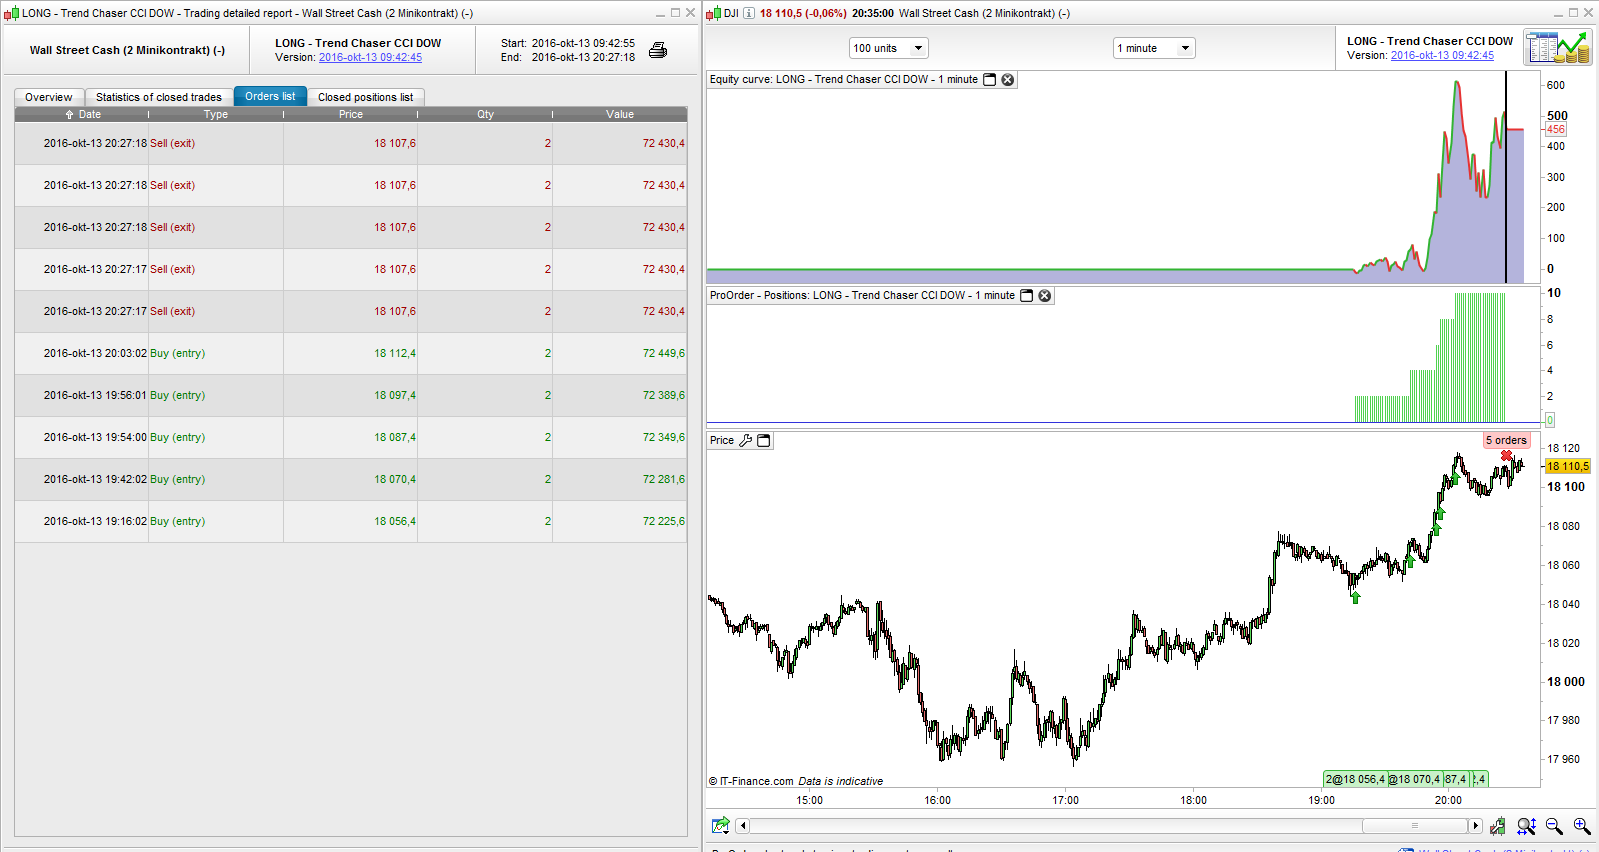Zoom out on the chart time axis

tap(1554, 826)
